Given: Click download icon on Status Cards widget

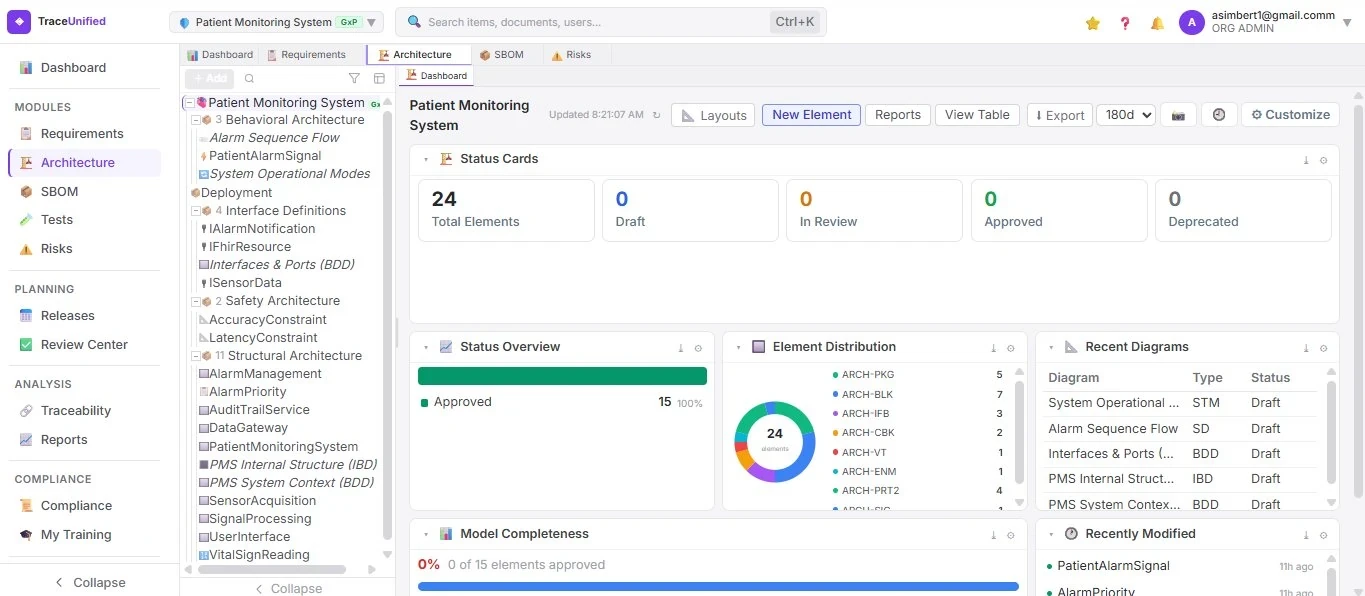Looking at the screenshot, I should coord(1306,160).
